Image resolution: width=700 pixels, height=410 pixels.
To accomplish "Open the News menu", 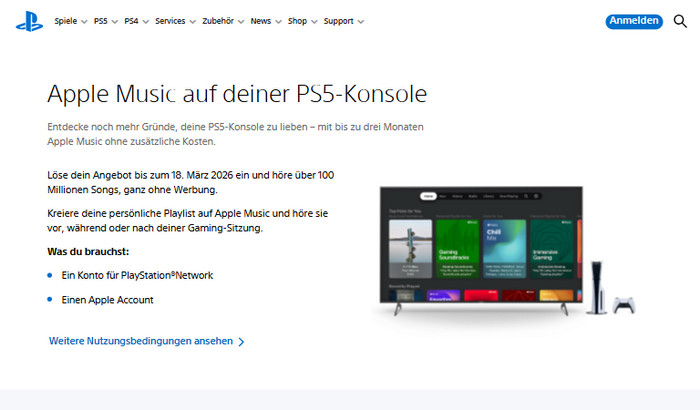I will coord(266,21).
